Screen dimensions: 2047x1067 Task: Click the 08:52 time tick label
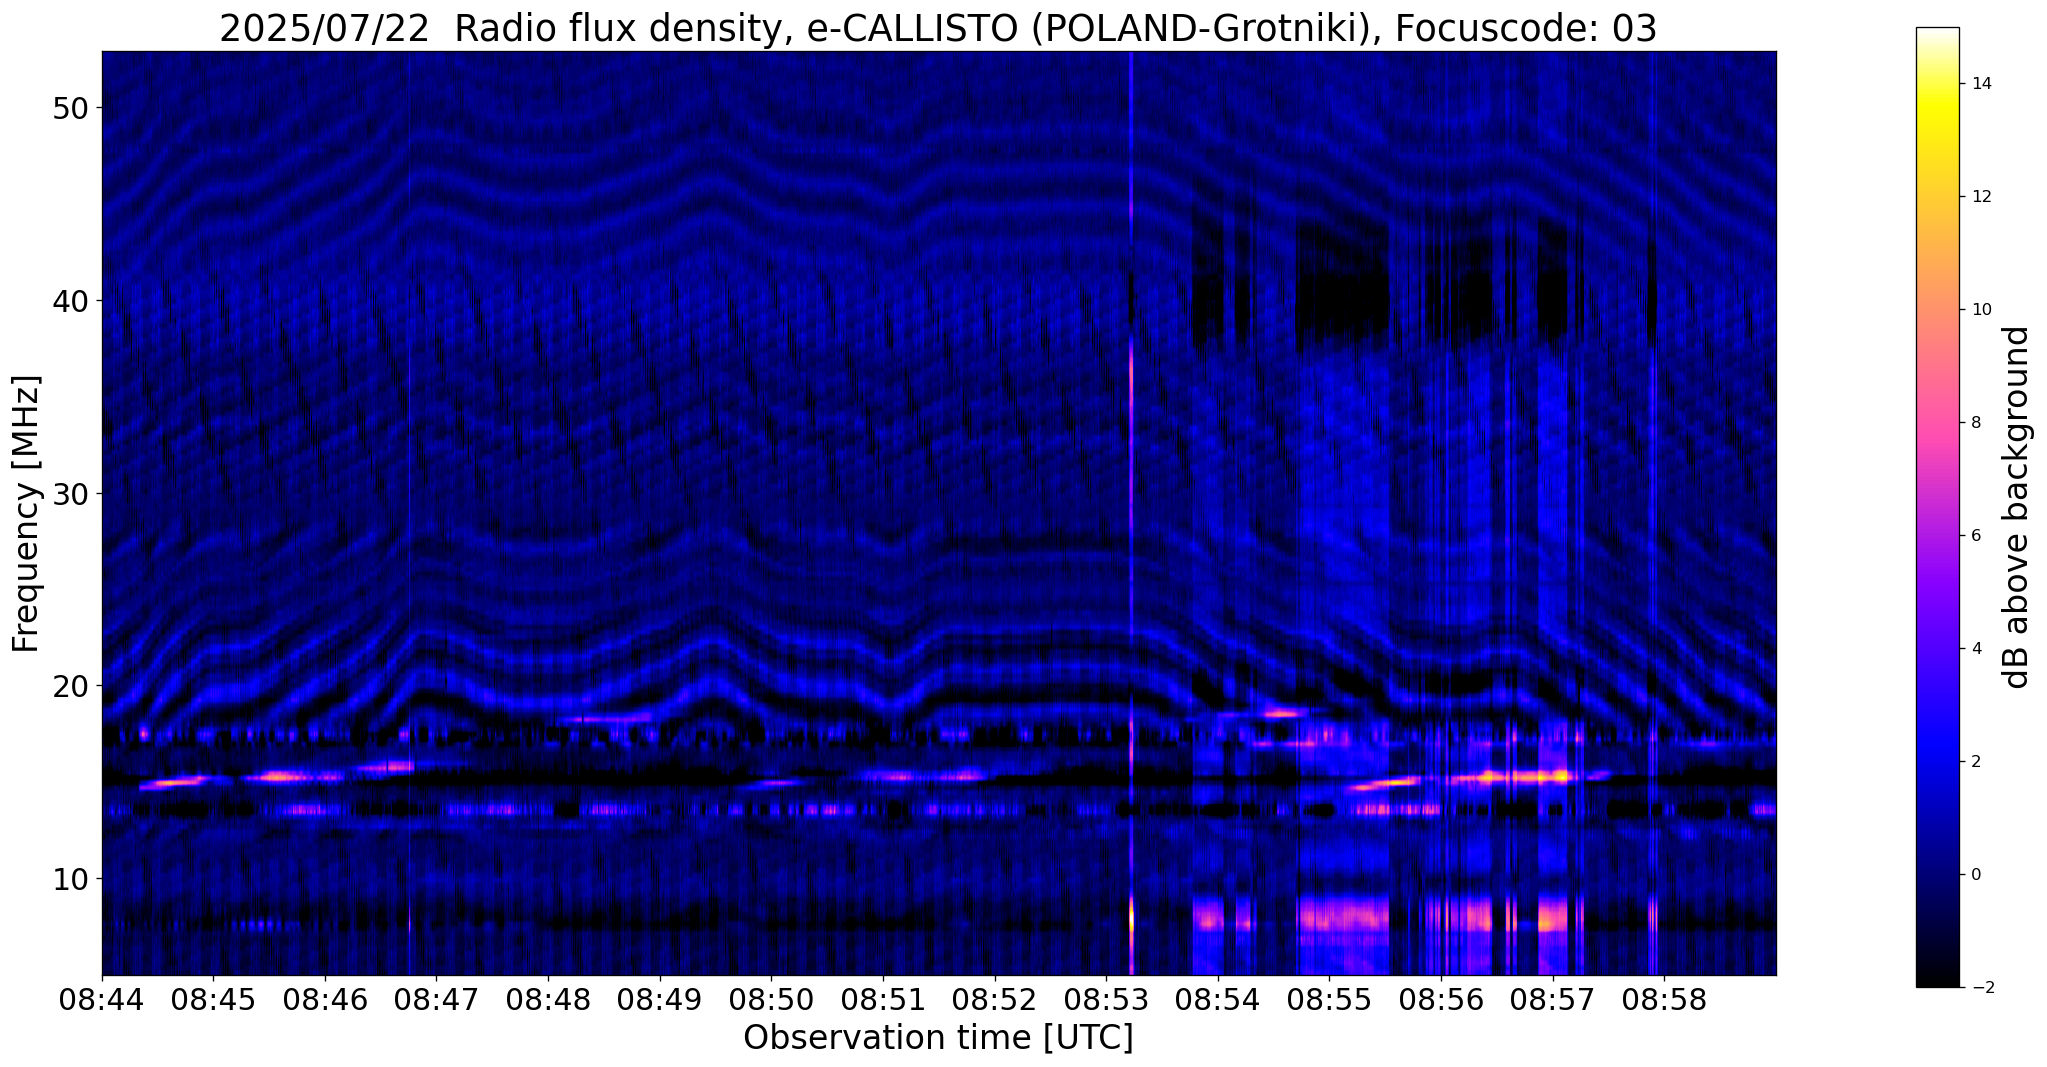click(994, 1000)
